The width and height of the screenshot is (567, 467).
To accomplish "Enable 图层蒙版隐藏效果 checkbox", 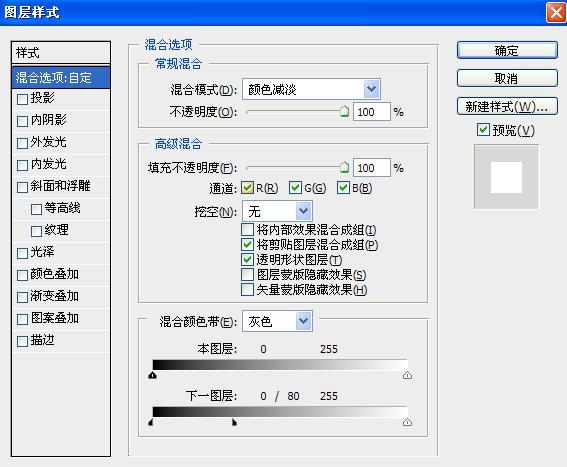I will 247,275.
